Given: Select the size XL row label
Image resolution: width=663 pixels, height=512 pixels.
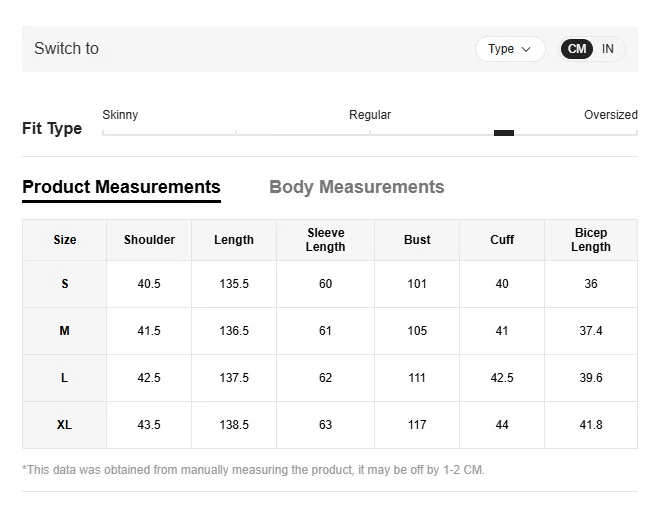Looking at the screenshot, I should (x=65, y=425).
